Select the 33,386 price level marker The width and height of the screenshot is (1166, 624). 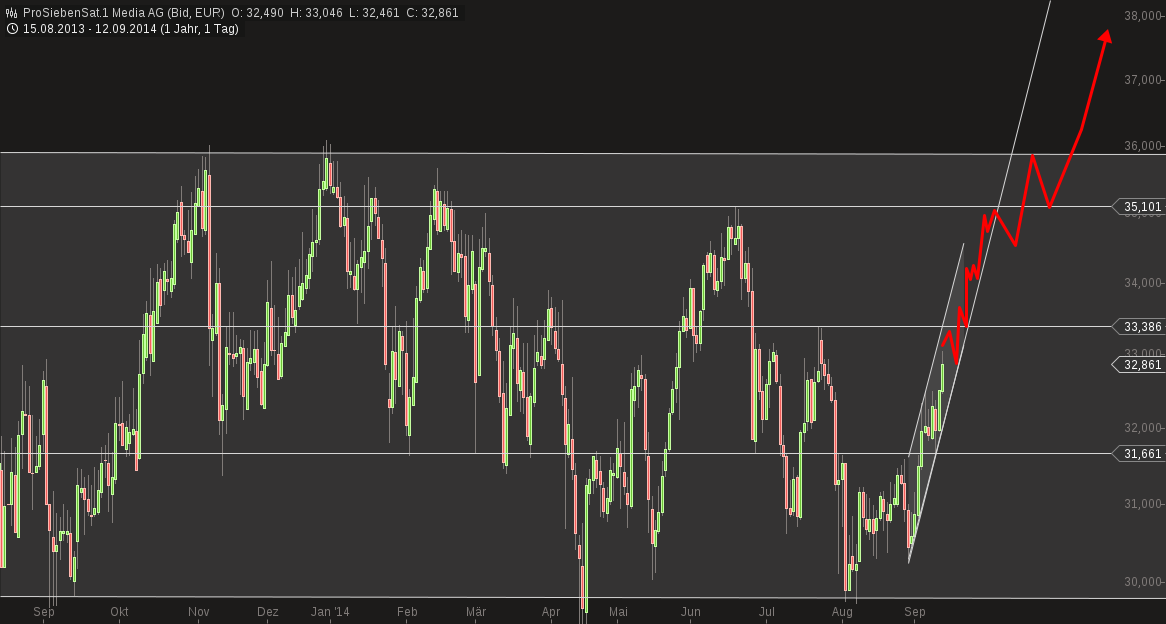pyautogui.click(x=1141, y=326)
